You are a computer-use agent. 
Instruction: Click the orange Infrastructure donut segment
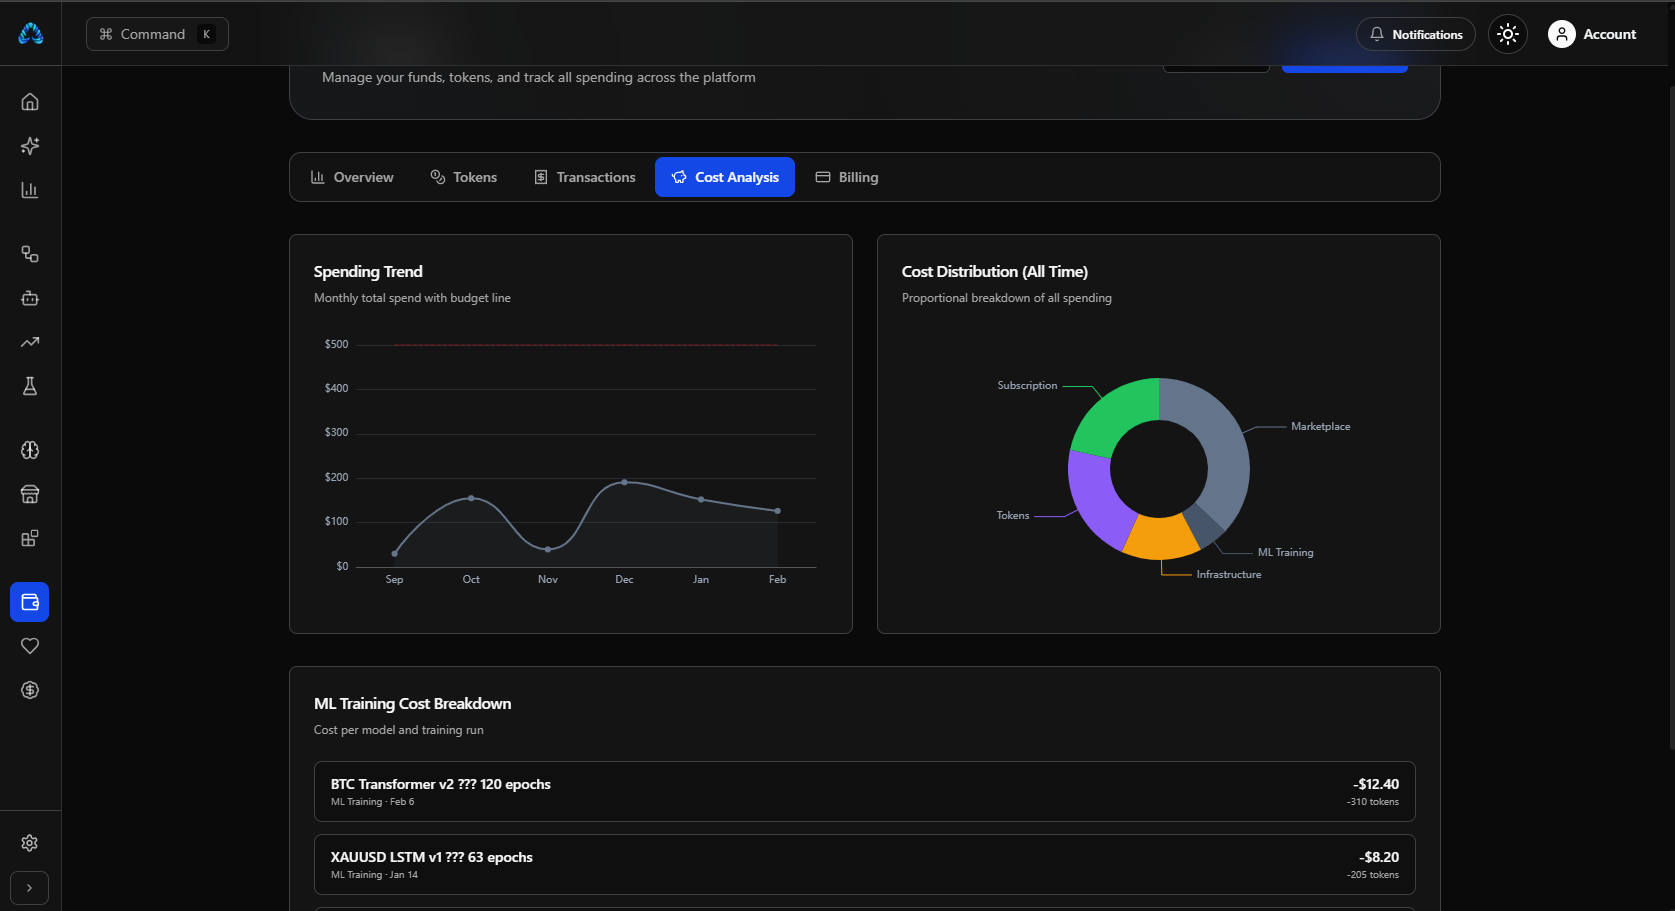pyautogui.click(x=1163, y=538)
